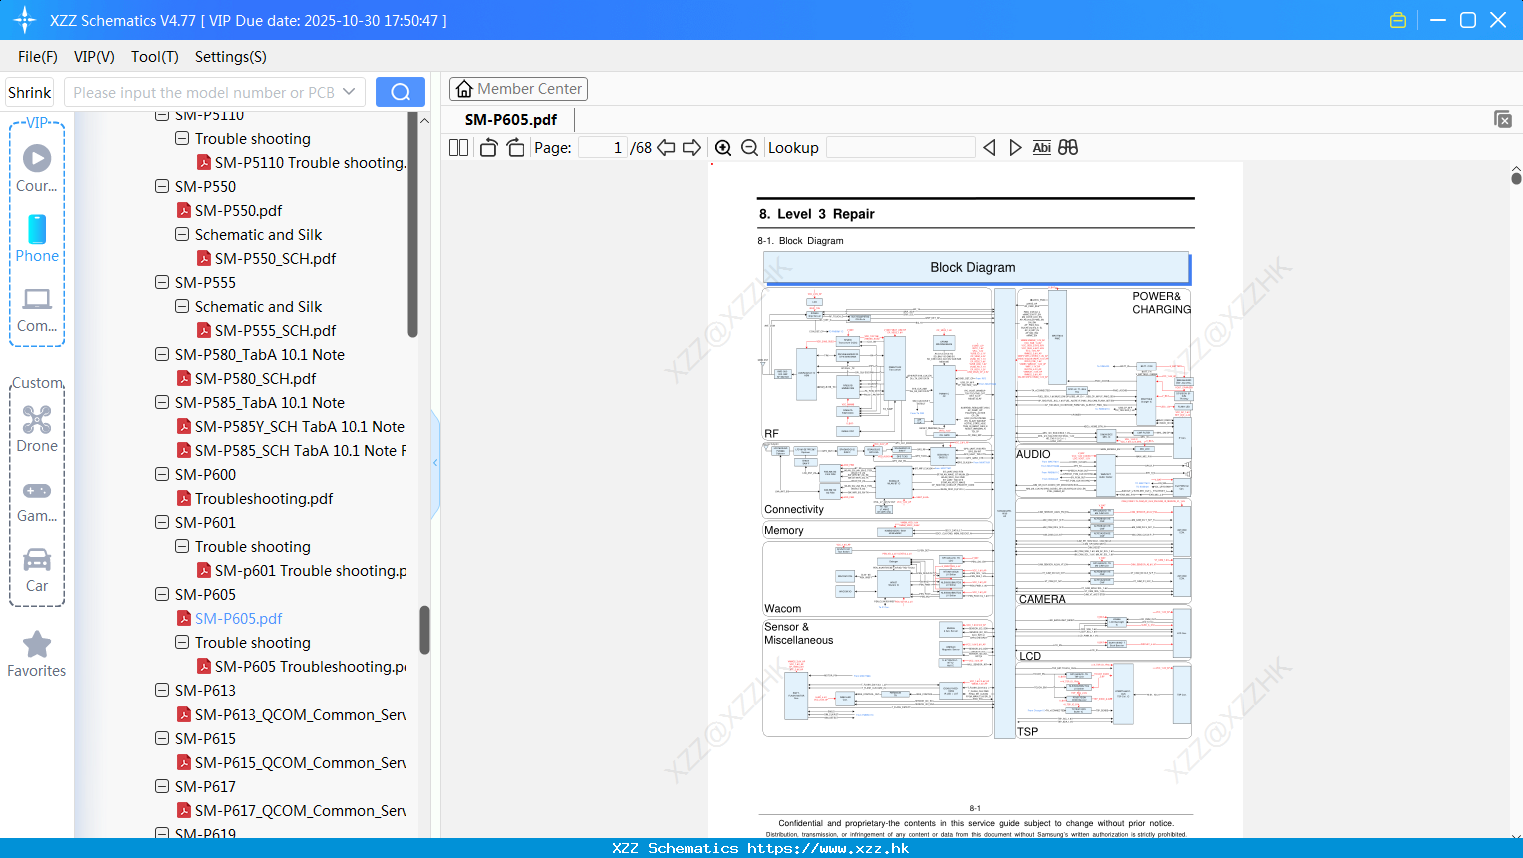Image resolution: width=1523 pixels, height=858 pixels.
Task: Click the Shrink button
Action: [30, 92]
